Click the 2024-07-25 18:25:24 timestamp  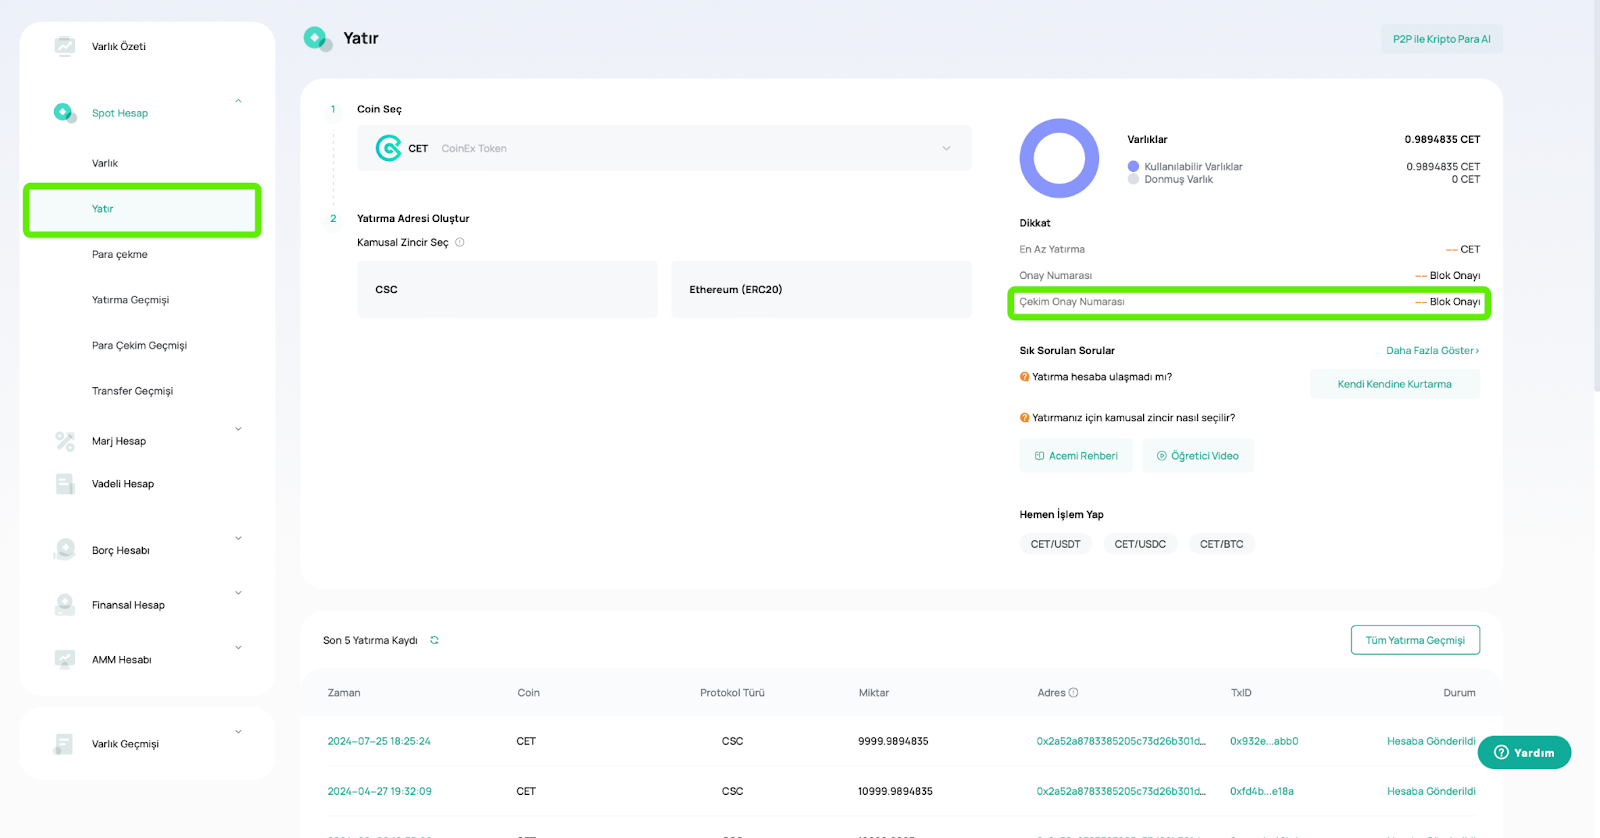[x=379, y=741]
